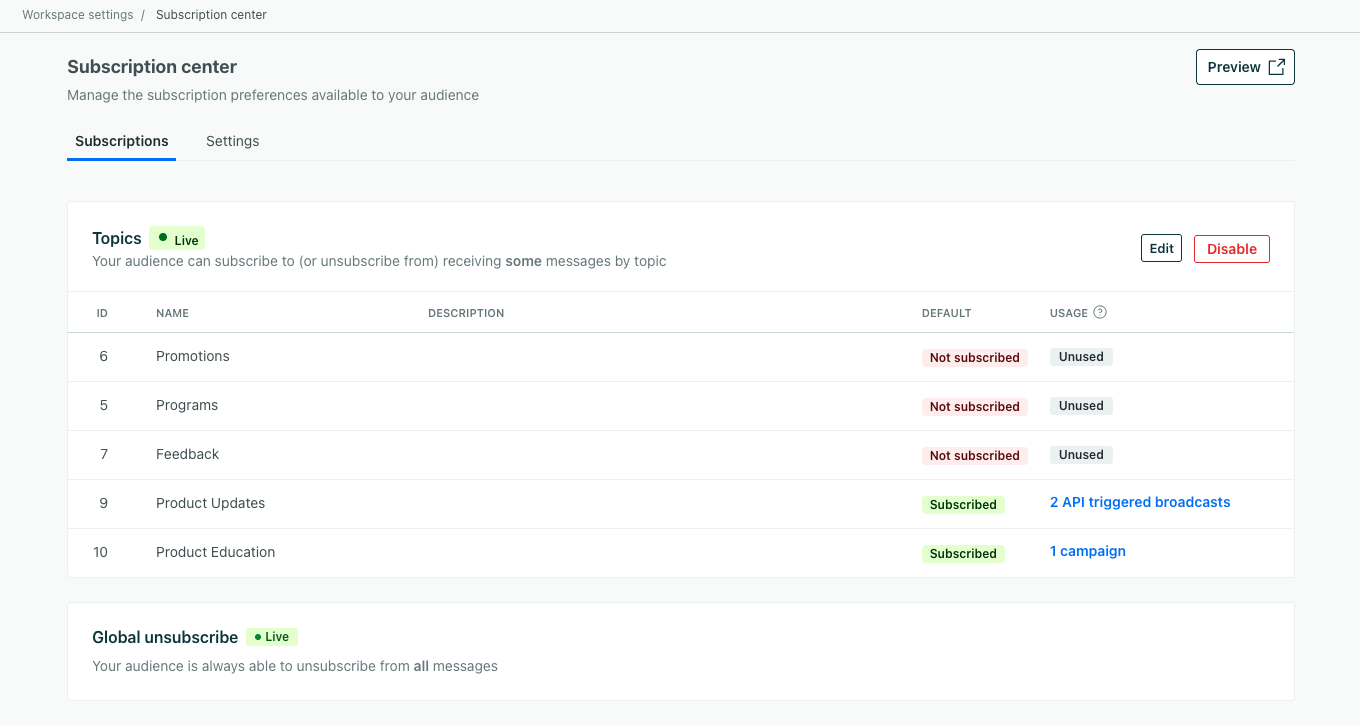Viewport: 1360px width, 725px height.
Task: Select the Subscriptions tab
Action: [x=121, y=141]
